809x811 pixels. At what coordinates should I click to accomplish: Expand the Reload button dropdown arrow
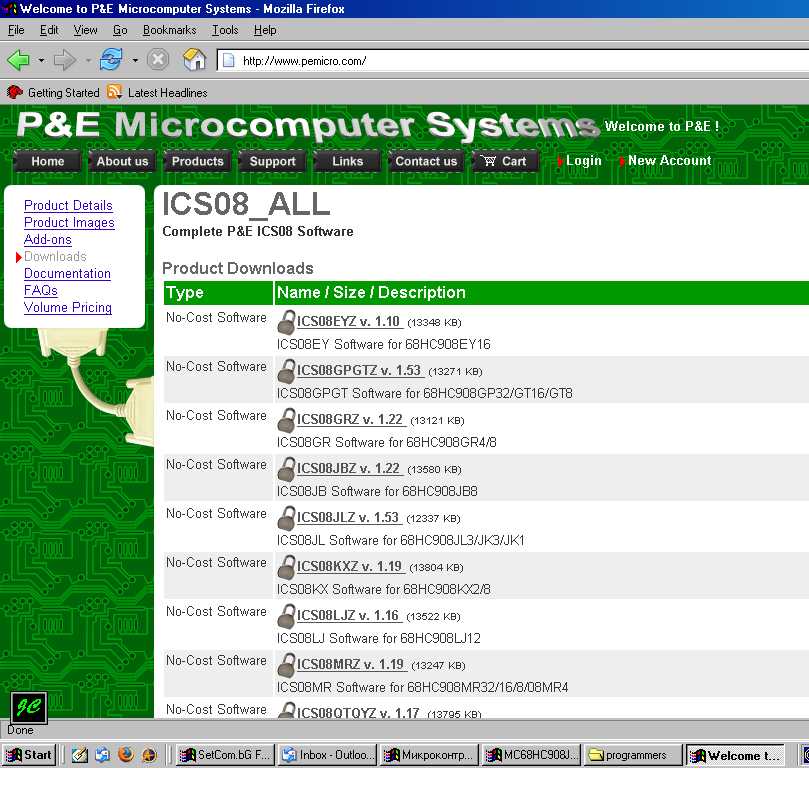pos(135,61)
